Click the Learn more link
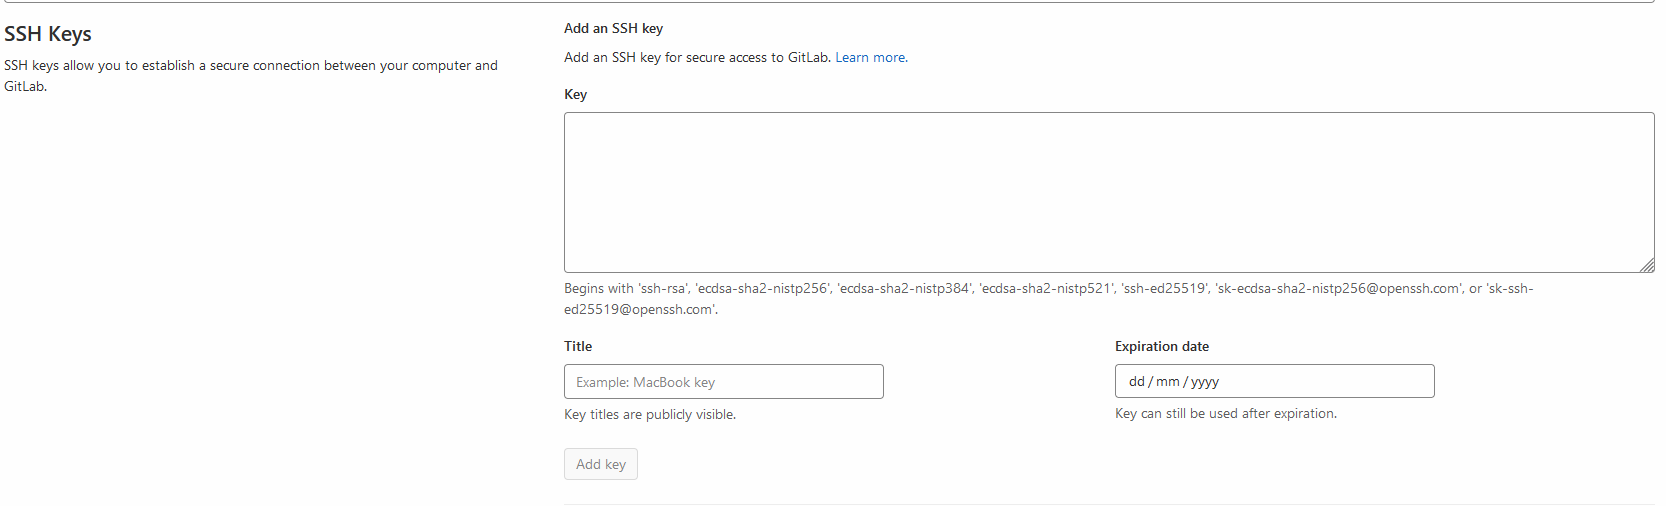The height and width of the screenshot is (506, 1666). pyautogui.click(x=871, y=58)
